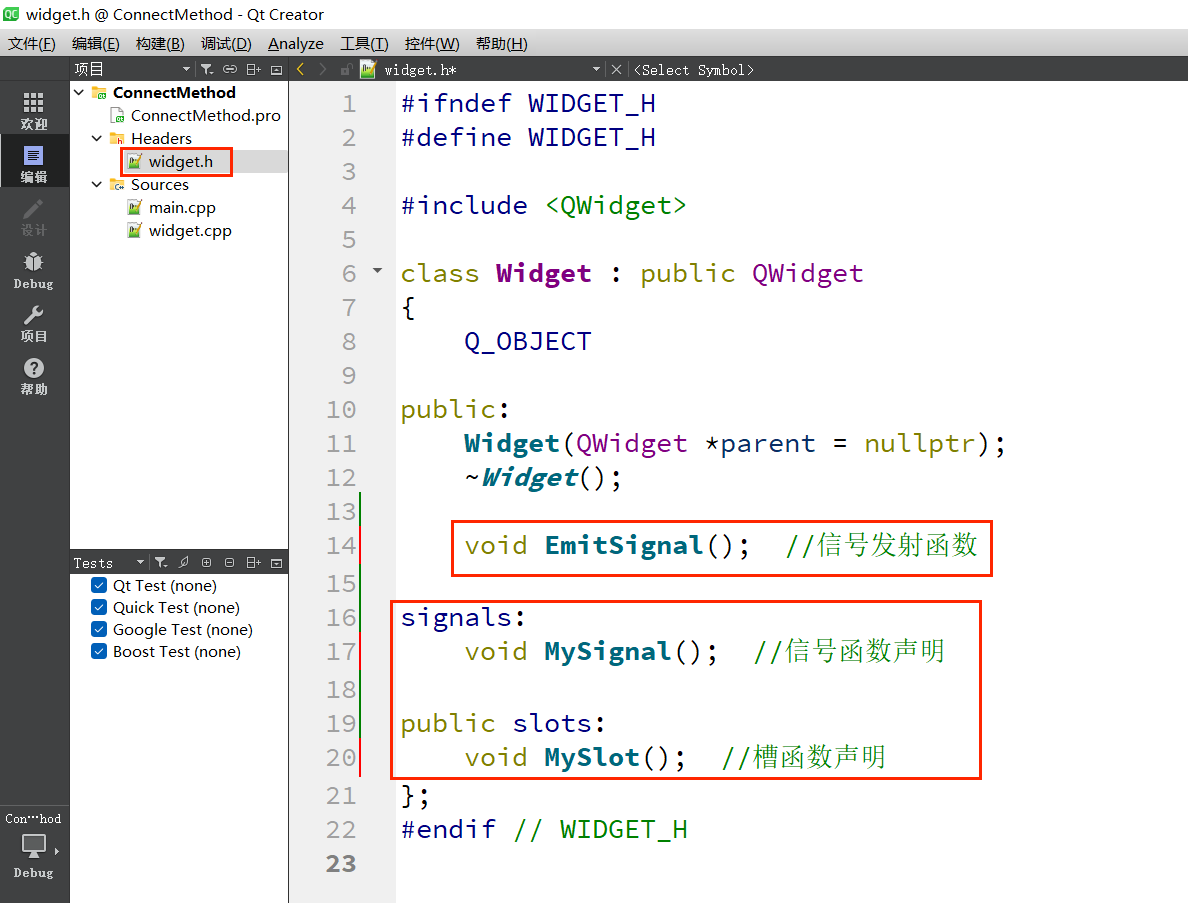Open the 控件(W) menu
Viewport: 1188px width, 903px height.
pyautogui.click(x=432, y=43)
